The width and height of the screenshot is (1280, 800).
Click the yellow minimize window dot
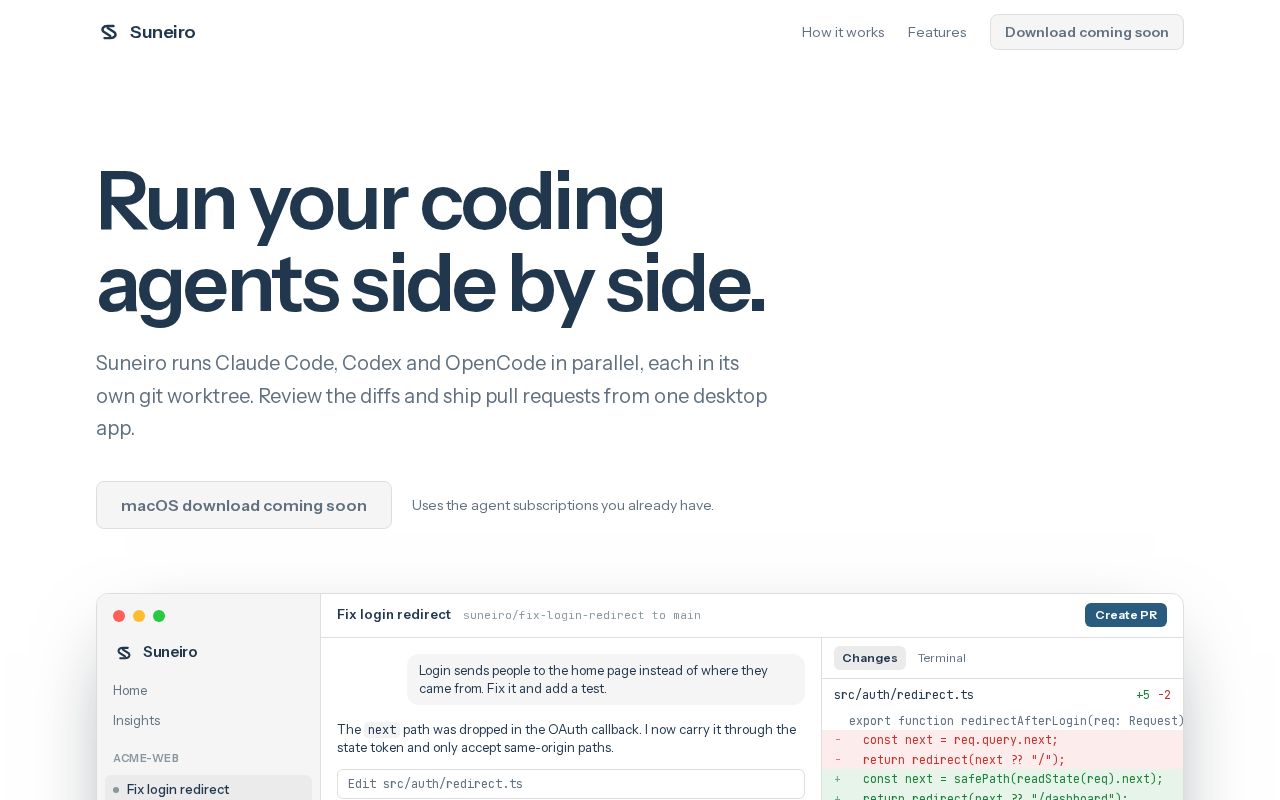click(x=139, y=616)
